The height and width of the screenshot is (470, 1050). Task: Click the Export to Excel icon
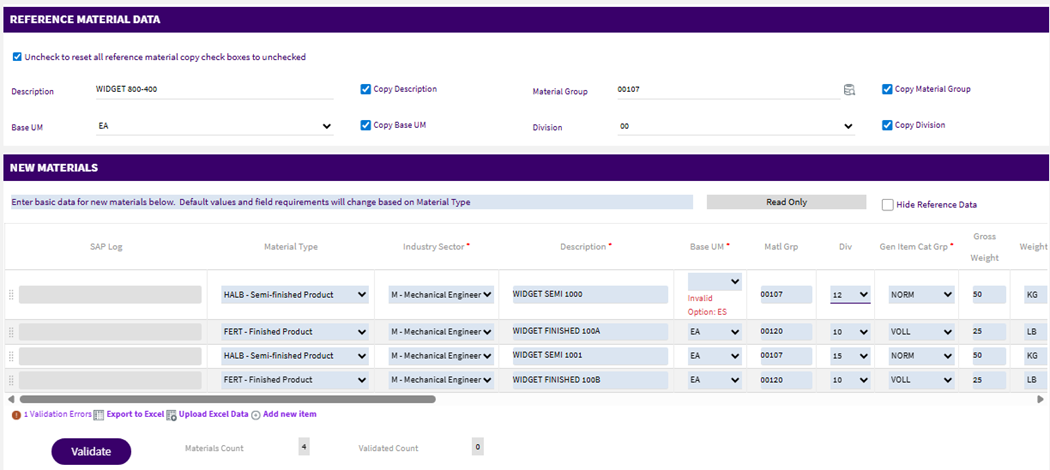98,414
